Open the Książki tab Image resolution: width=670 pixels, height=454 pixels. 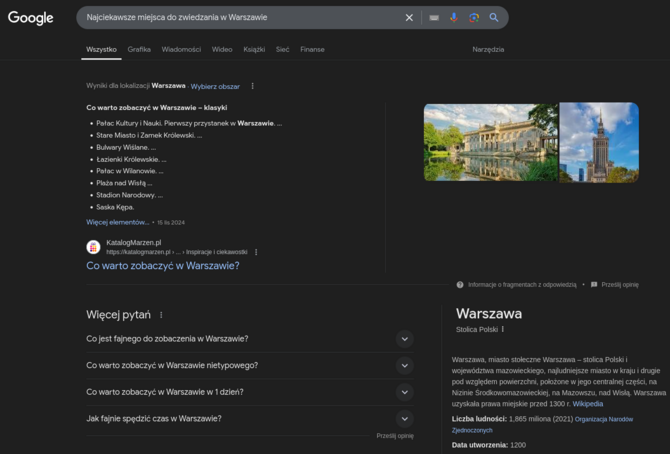pos(254,50)
